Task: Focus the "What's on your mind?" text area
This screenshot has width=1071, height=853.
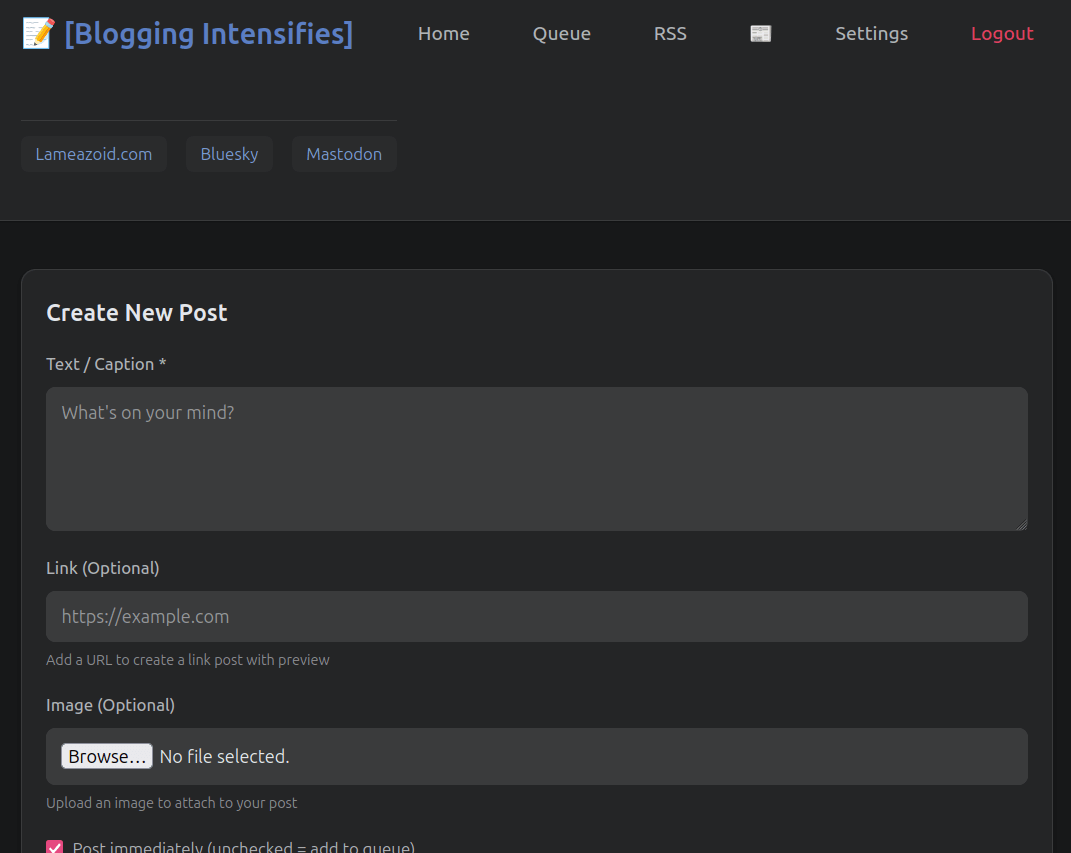Action: pyautogui.click(x=536, y=458)
